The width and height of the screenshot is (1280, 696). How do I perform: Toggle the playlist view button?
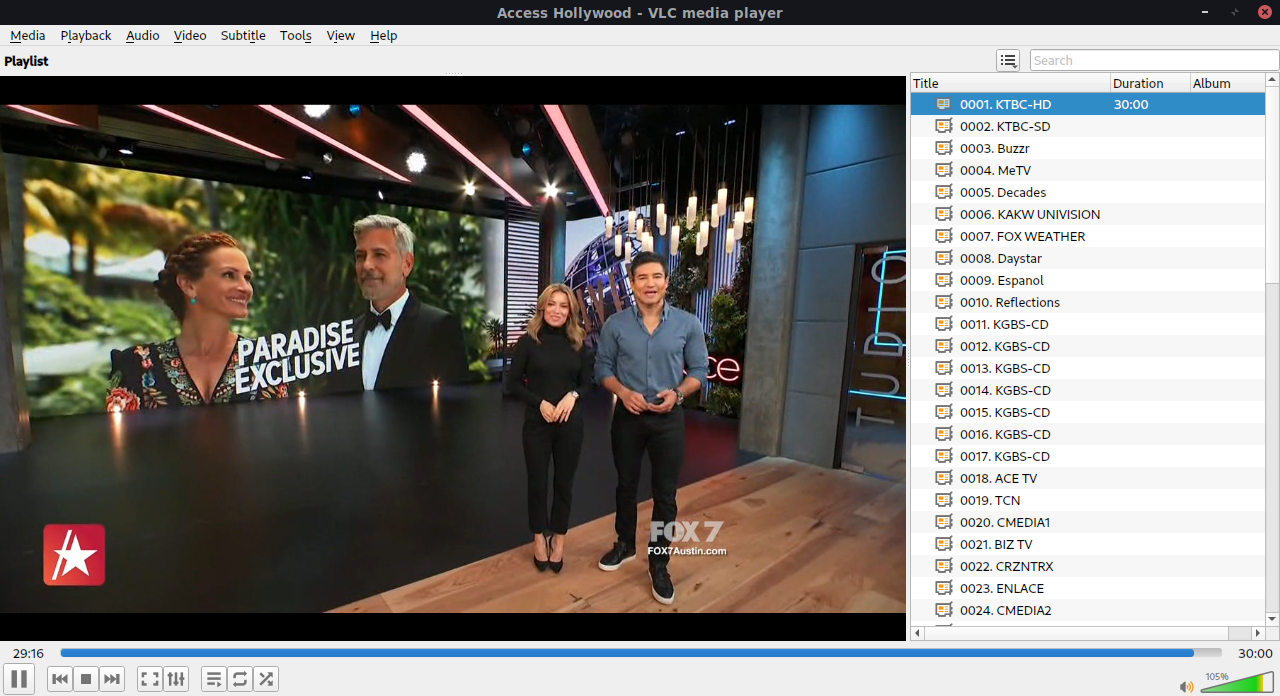pyautogui.click(x=214, y=679)
